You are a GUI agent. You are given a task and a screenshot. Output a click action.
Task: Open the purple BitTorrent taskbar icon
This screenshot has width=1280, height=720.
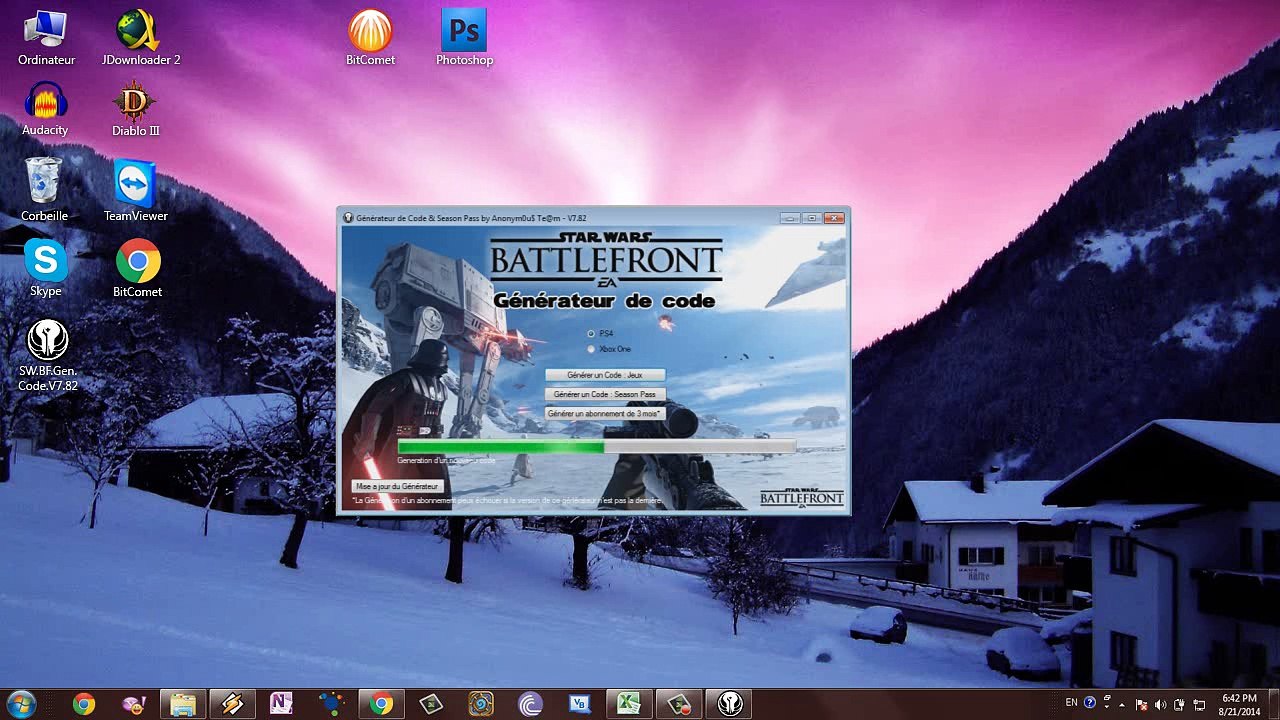pyautogui.click(x=530, y=704)
